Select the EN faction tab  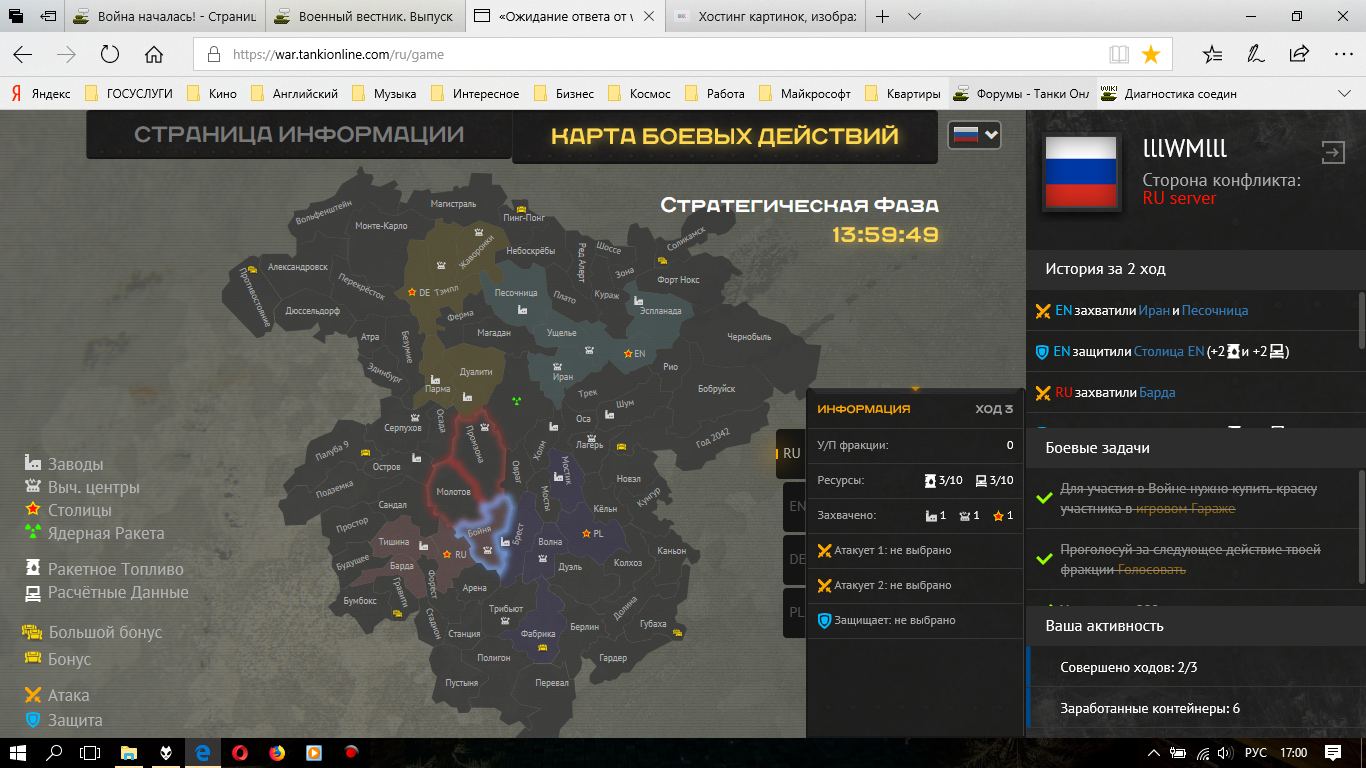796,506
